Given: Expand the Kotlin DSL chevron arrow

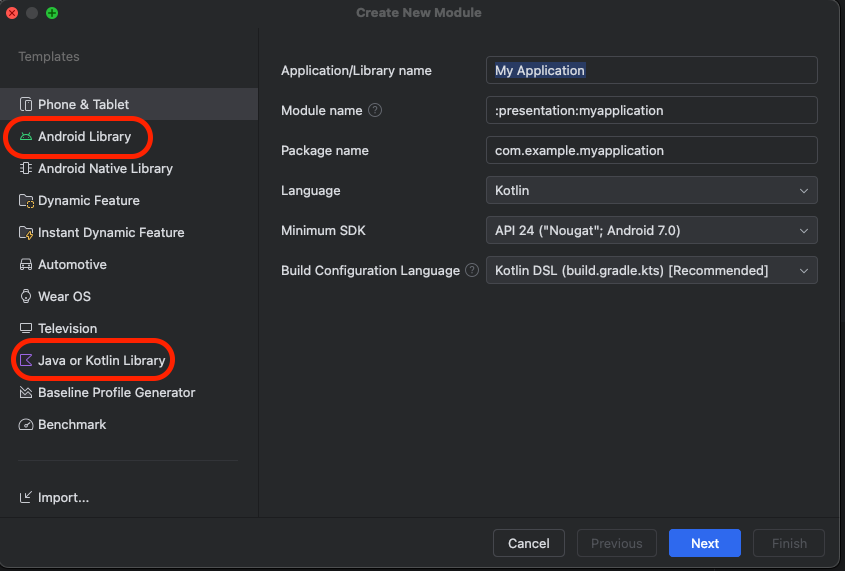Looking at the screenshot, I should pyautogui.click(x=804, y=270).
